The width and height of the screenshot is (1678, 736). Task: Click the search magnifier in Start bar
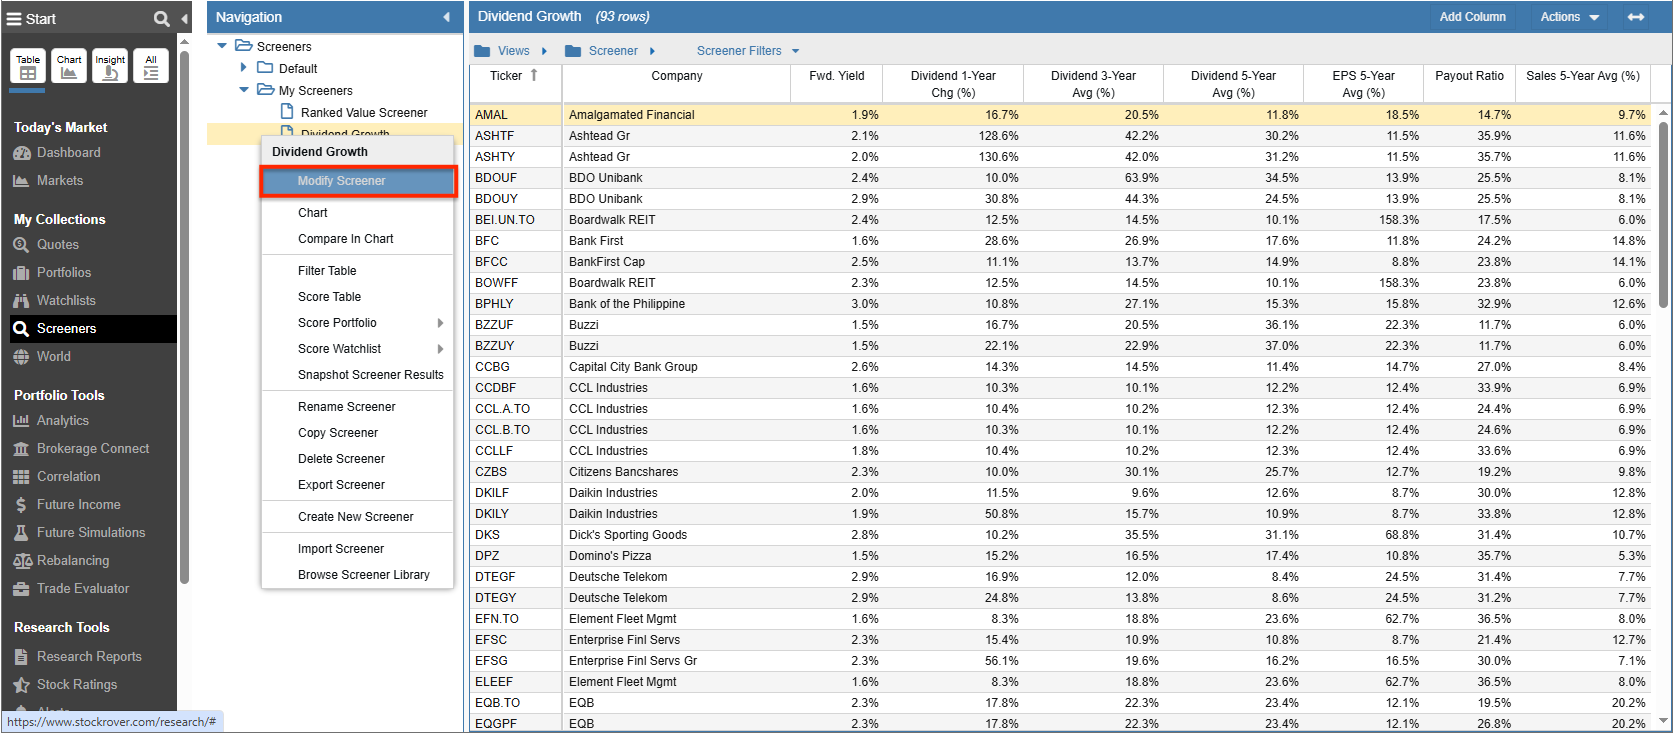coord(161,19)
